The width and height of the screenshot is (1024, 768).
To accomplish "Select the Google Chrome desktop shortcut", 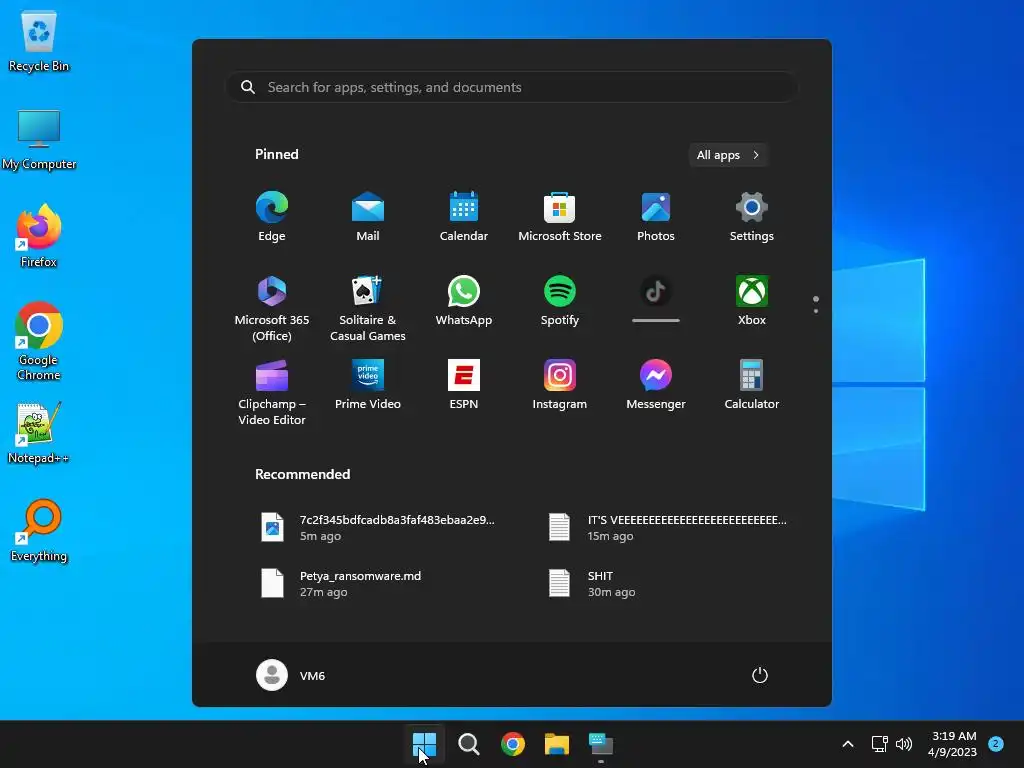I will pos(39,341).
